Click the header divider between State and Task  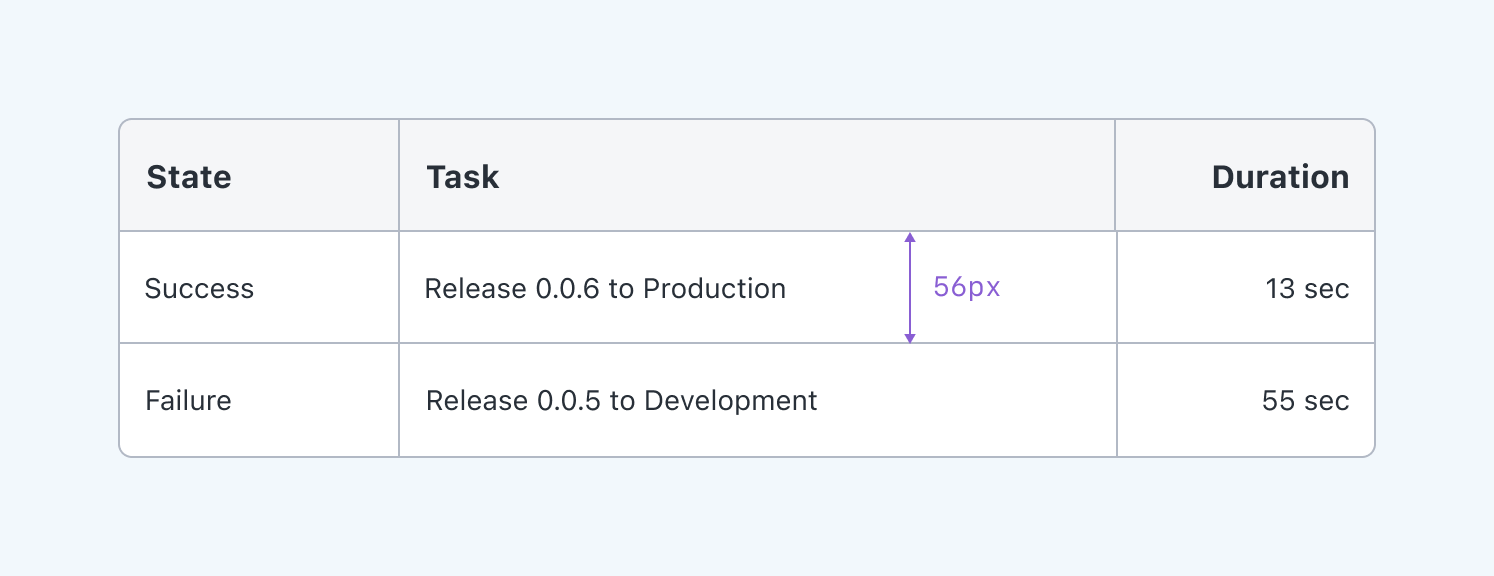[x=399, y=176]
